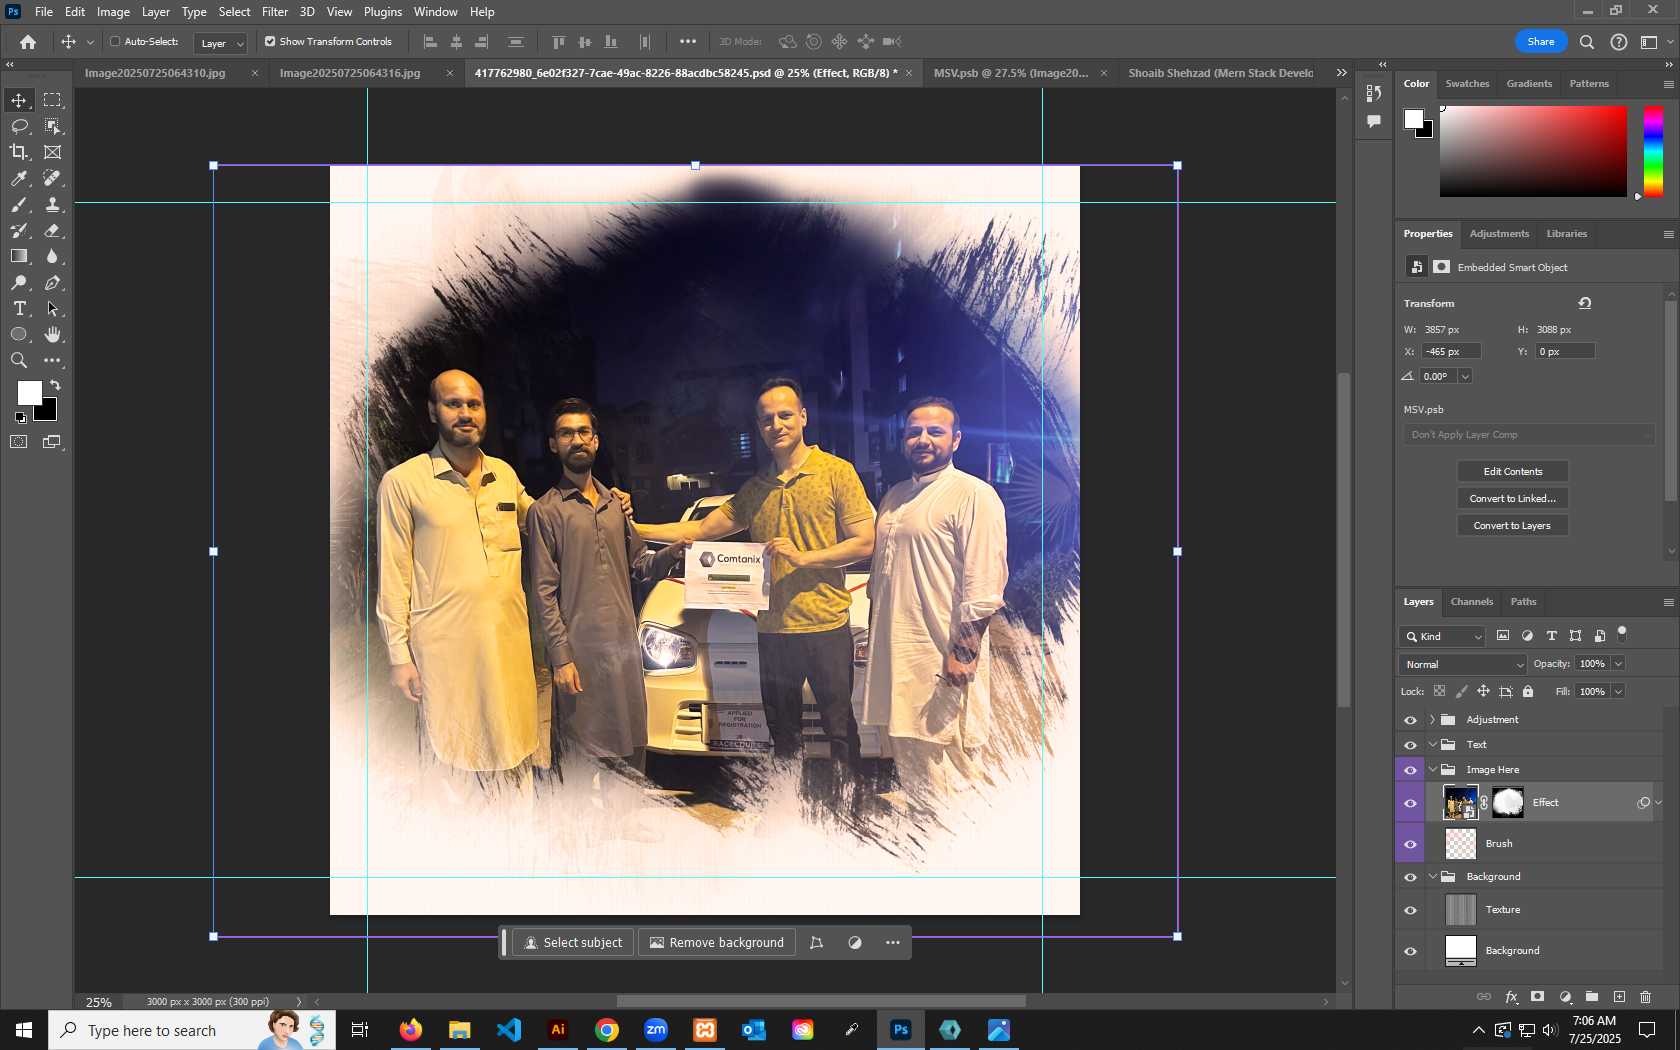Open the Auto-Select Layer dropdown
1680x1050 pixels.
(x=221, y=43)
